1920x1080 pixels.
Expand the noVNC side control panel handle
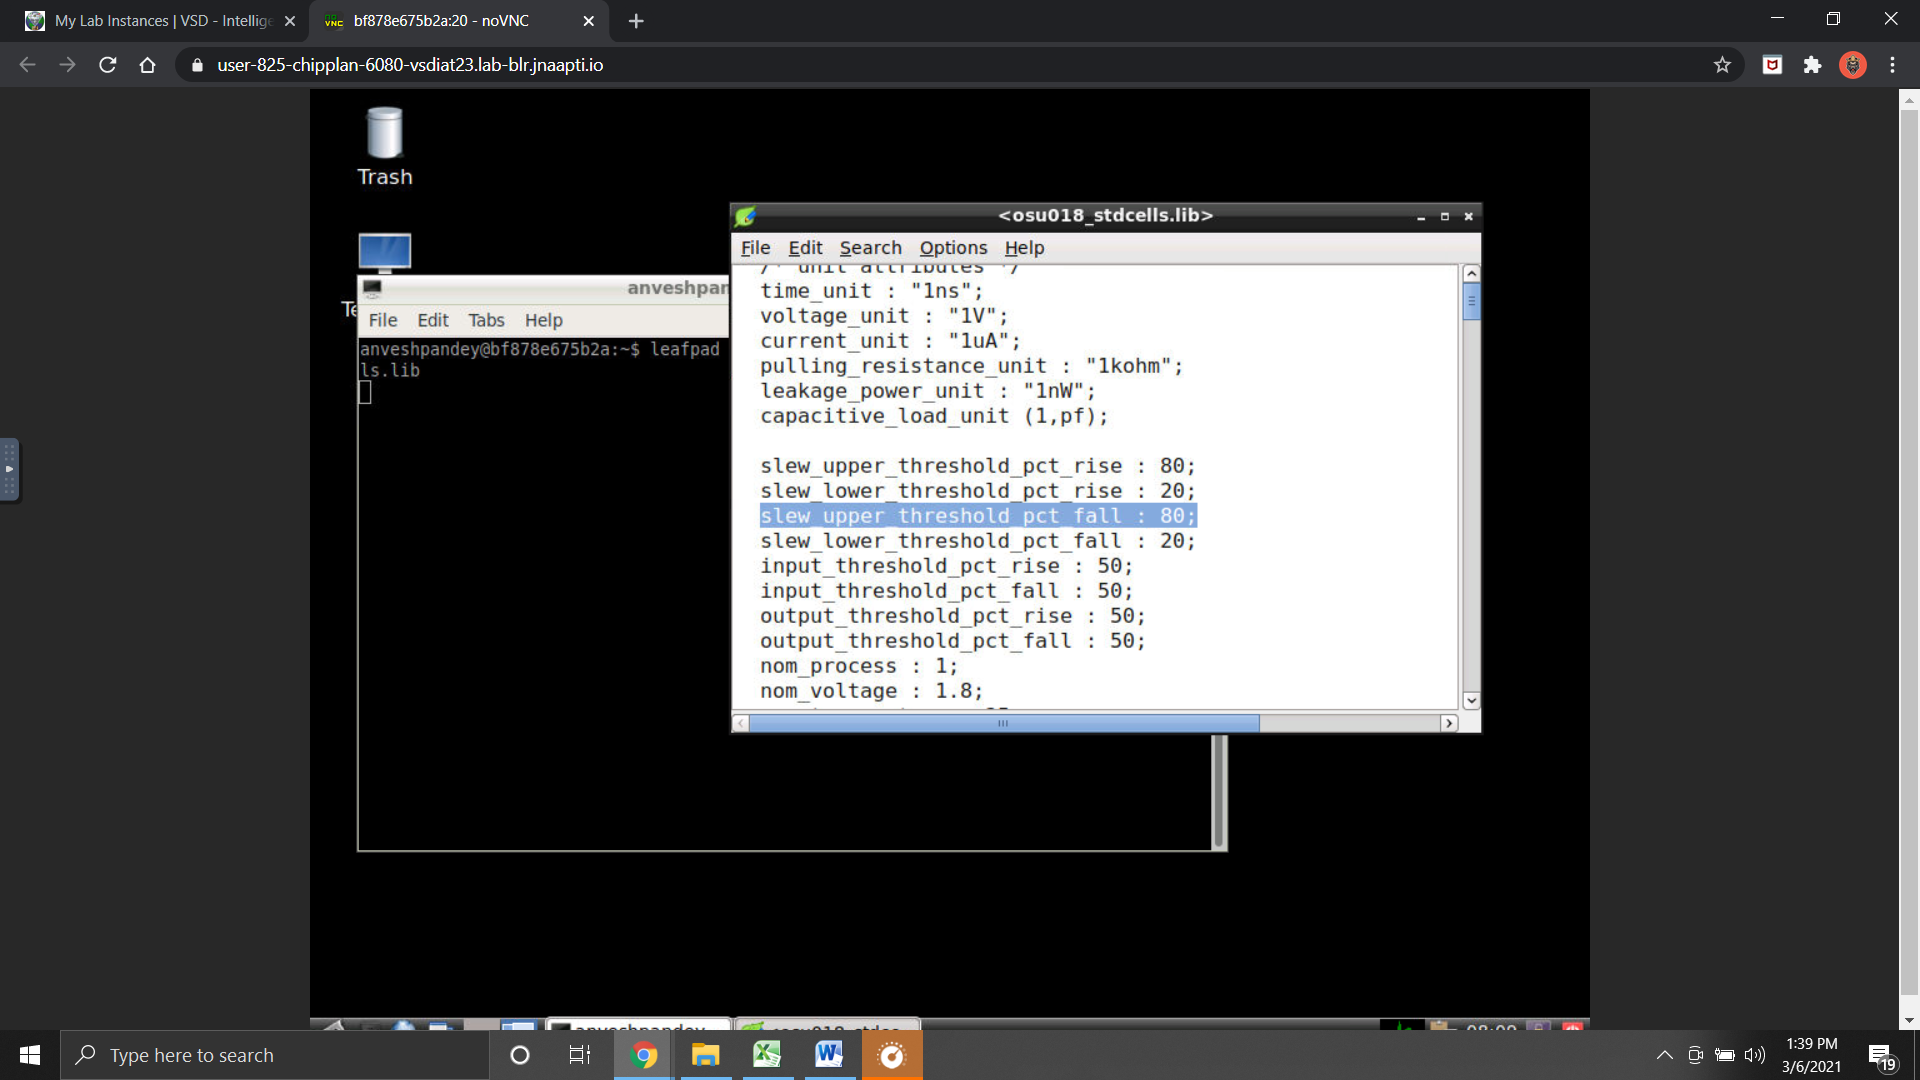click(9, 468)
